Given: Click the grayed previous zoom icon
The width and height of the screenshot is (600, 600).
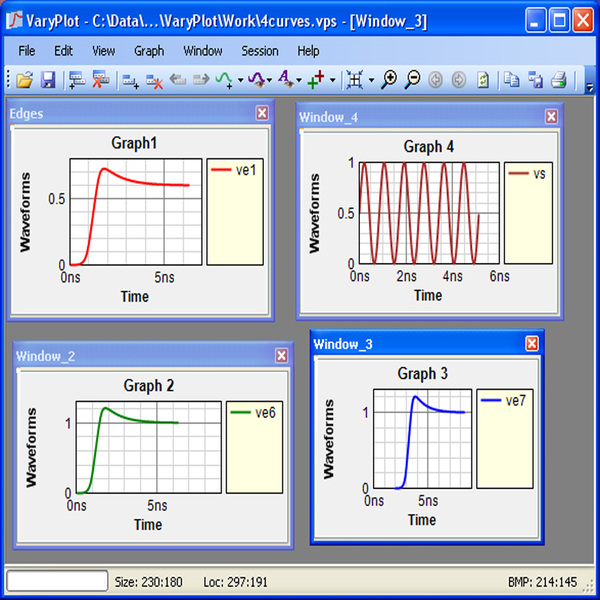Looking at the screenshot, I should tap(435, 80).
